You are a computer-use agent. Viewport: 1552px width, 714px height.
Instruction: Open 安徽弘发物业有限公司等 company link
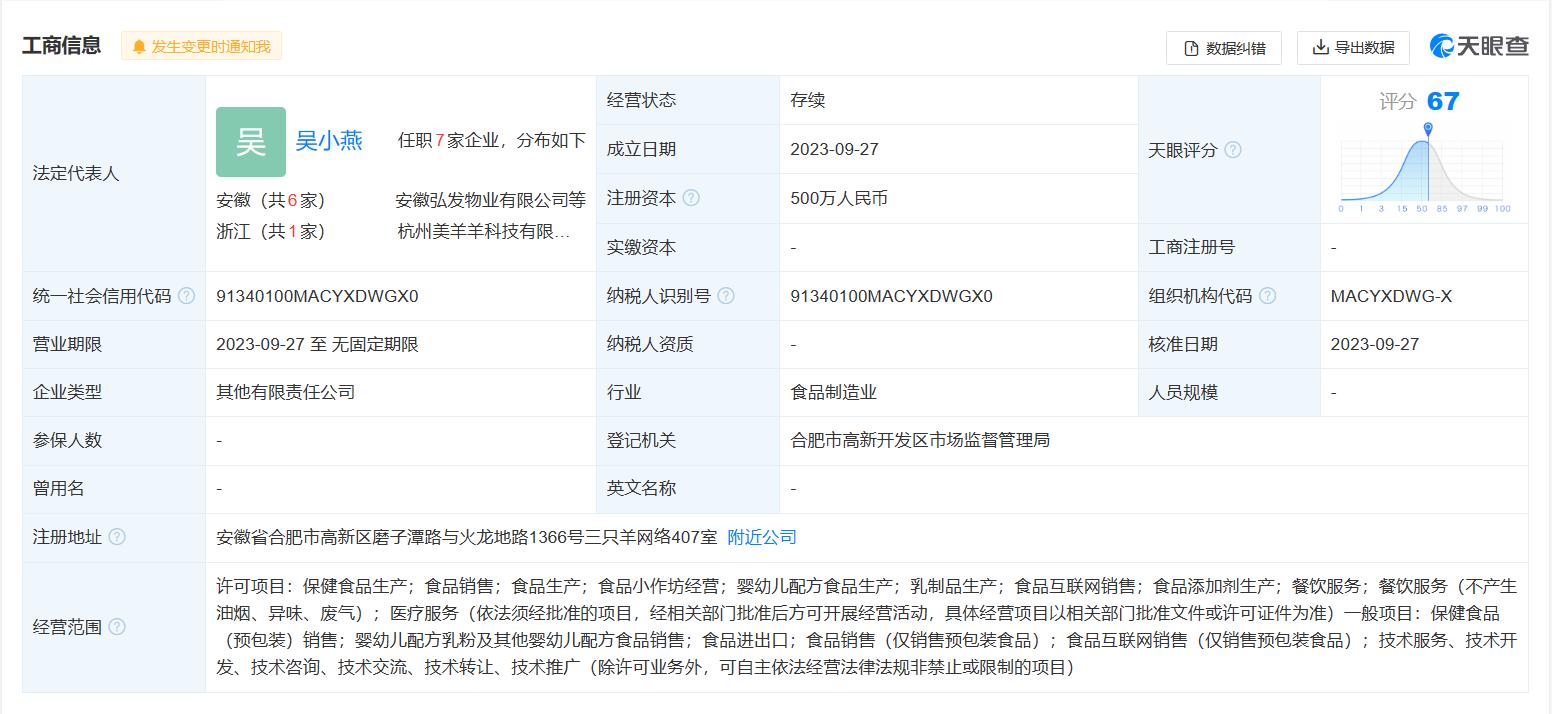(x=491, y=200)
